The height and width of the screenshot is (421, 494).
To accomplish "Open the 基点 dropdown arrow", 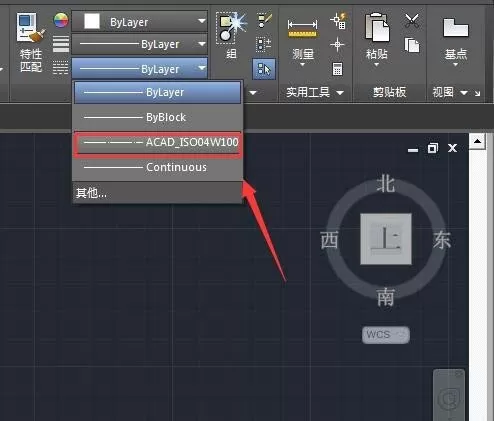I will pos(456,65).
